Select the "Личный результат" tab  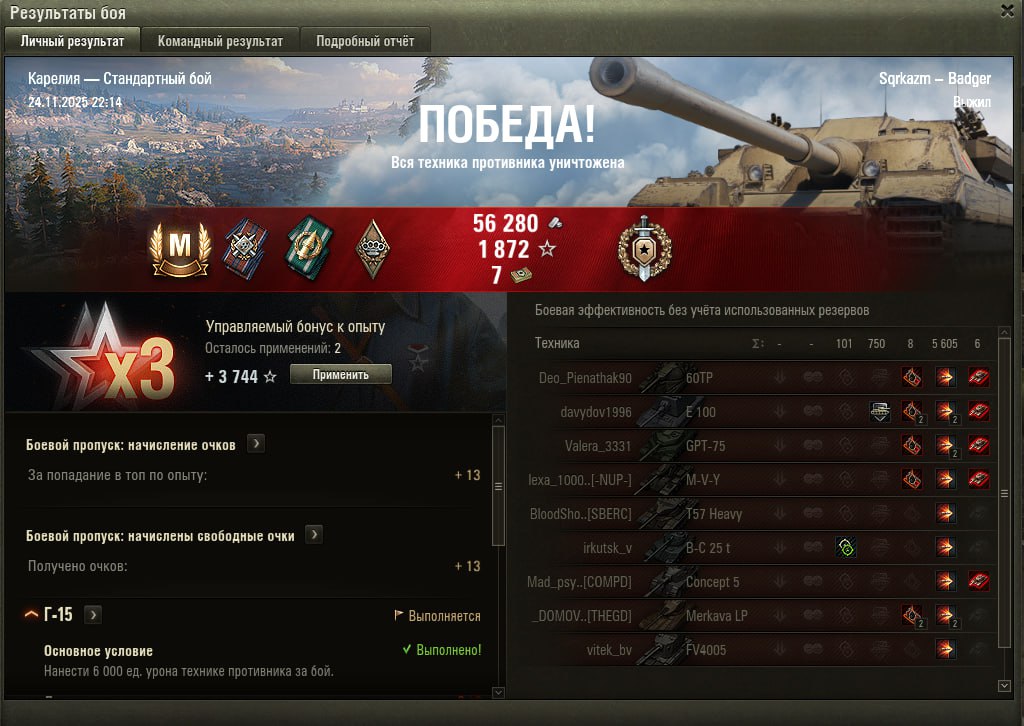click(72, 41)
